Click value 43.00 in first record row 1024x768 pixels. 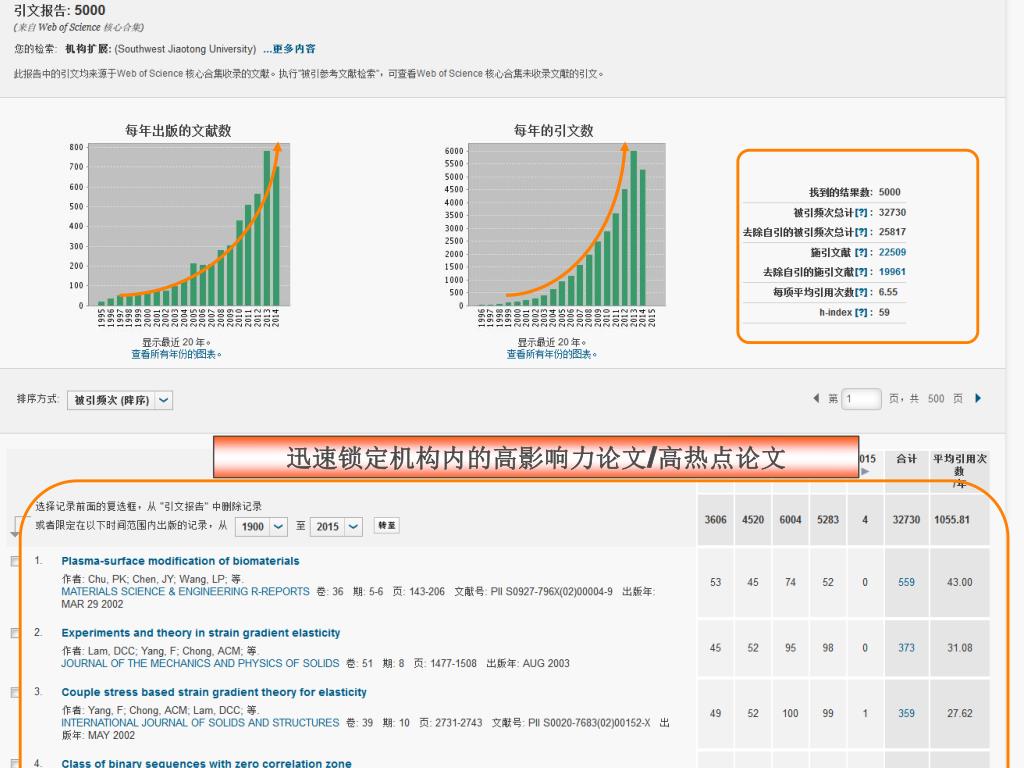coord(959,583)
